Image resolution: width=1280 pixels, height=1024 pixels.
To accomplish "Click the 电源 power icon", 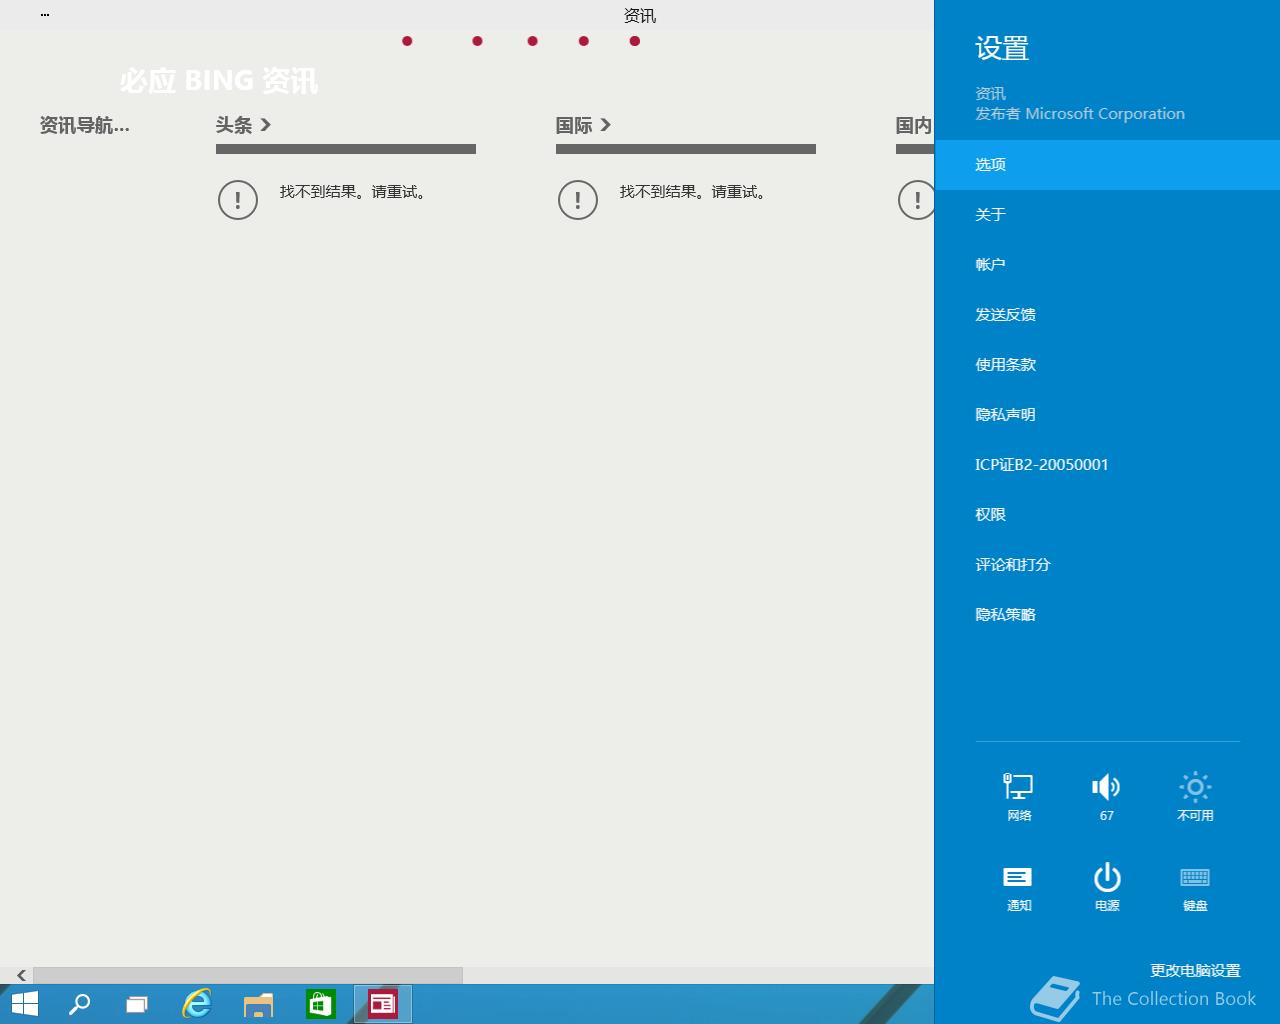I will tap(1107, 888).
